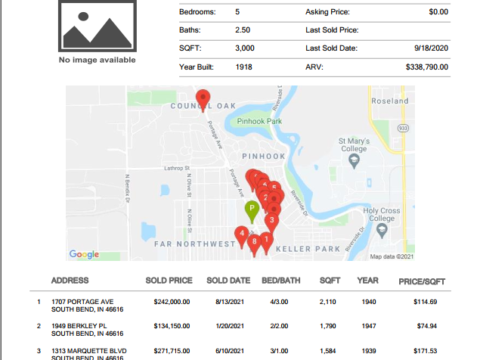Click the route 933 highway shield
This screenshot has height=360, width=480.
403,128
